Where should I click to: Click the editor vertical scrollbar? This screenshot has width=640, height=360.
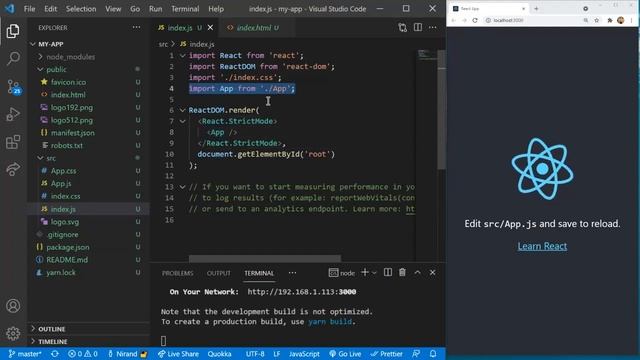pyautogui.click(x=442, y=109)
